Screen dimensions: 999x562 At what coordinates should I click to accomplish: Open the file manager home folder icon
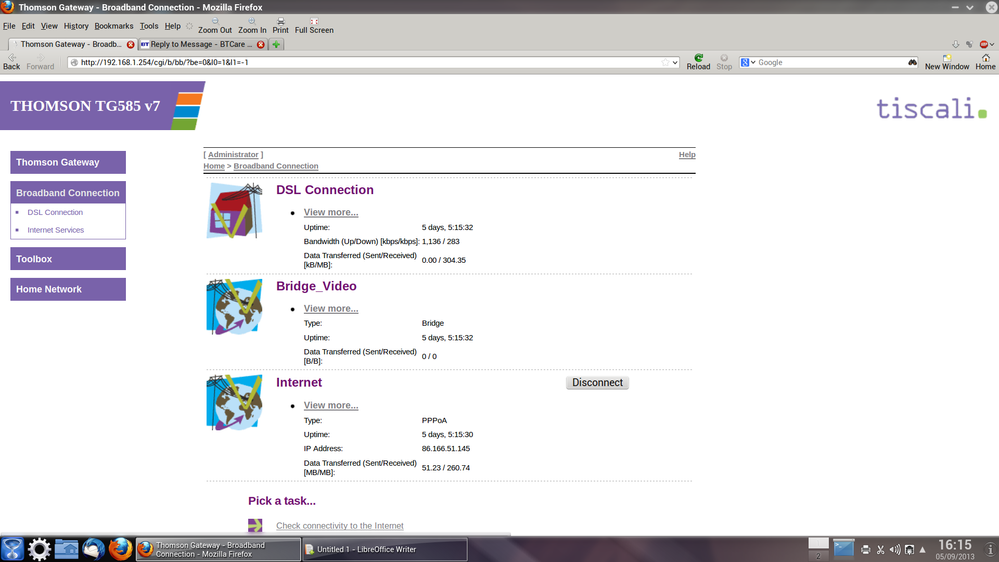click(66, 549)
